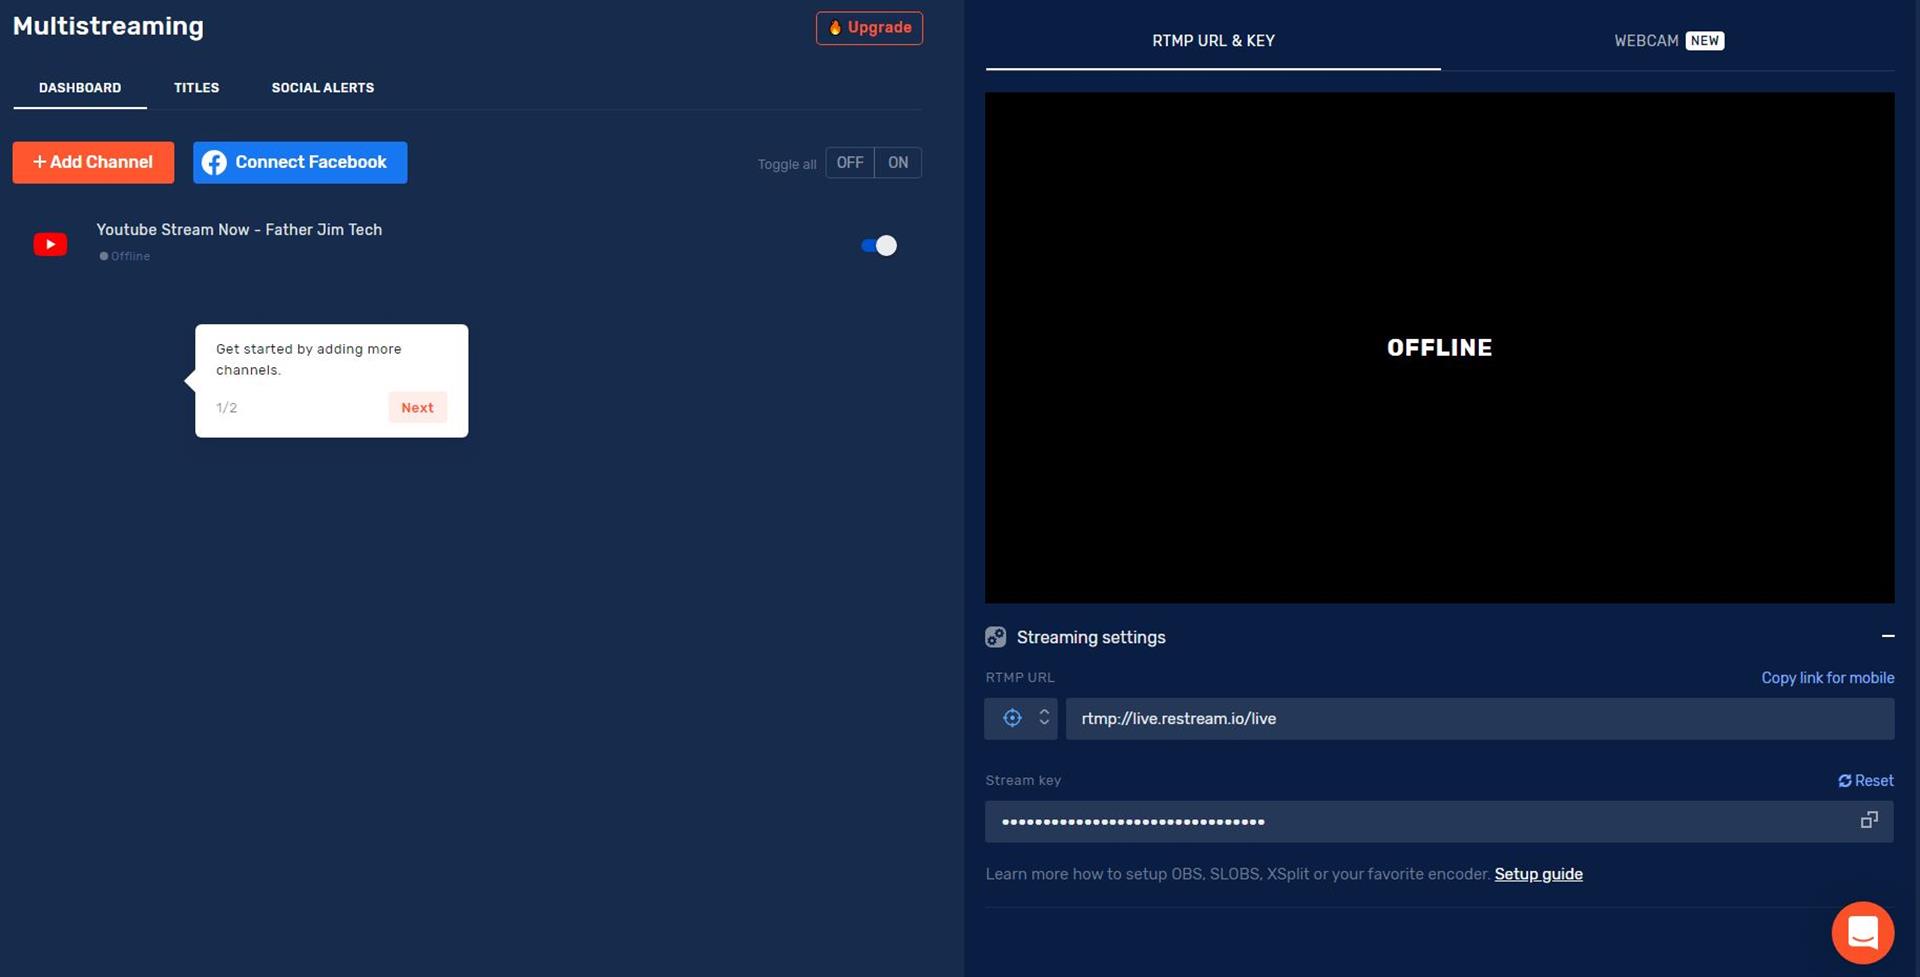The width and height of the screenshot is (1920, 977).
Task: Click the RTMP server location target icon
Action: 1012,718
